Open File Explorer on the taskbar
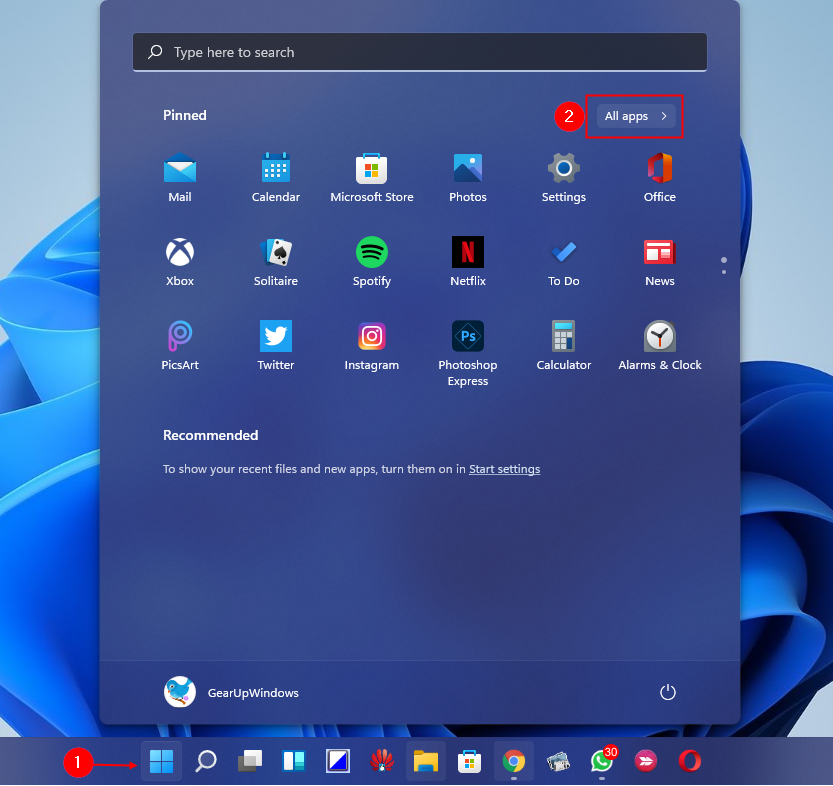The height and width of the screenshot is (786, 833). click(x=426, y=762)
